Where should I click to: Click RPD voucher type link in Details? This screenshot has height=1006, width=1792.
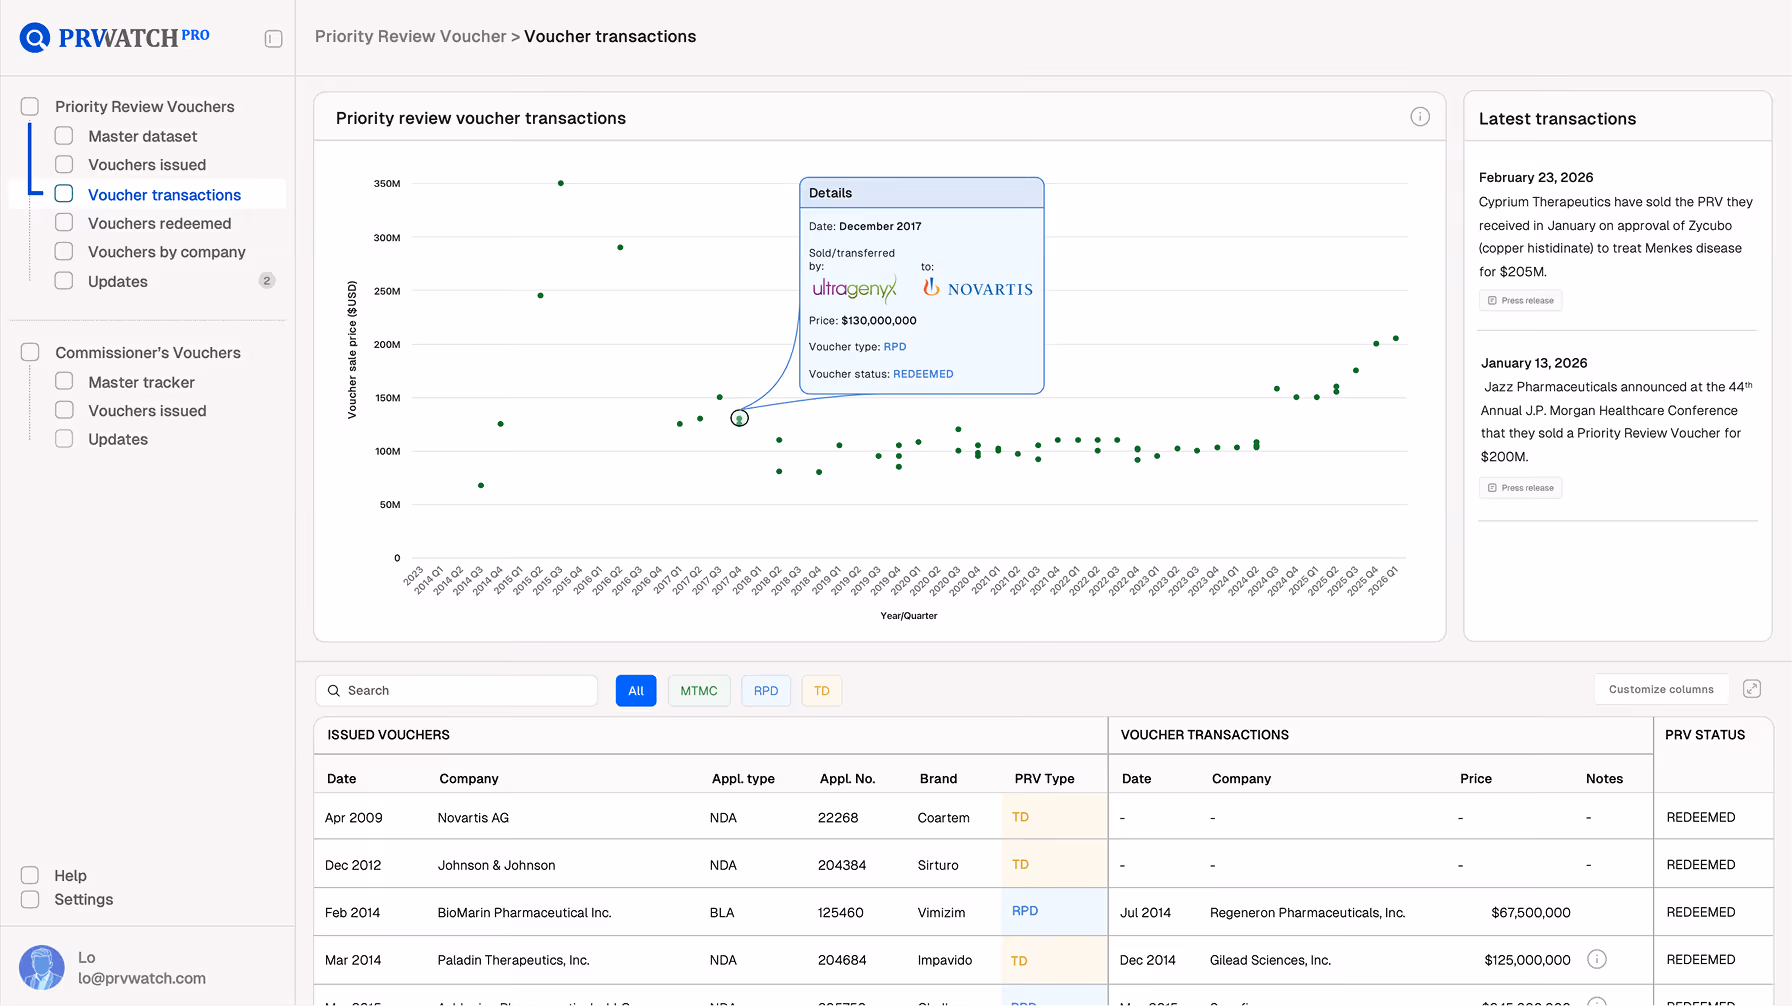point(894,347)
